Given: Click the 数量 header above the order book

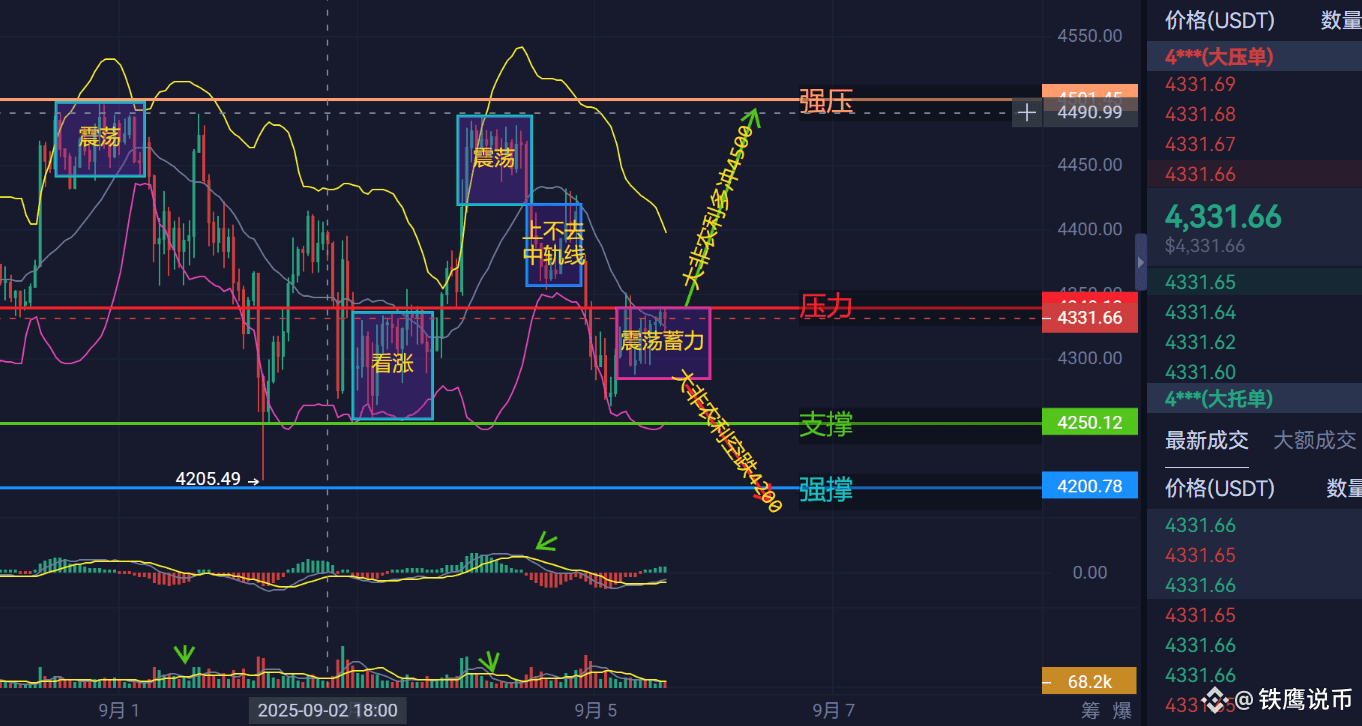Looking at the screenshot, I should (1341, 19).
